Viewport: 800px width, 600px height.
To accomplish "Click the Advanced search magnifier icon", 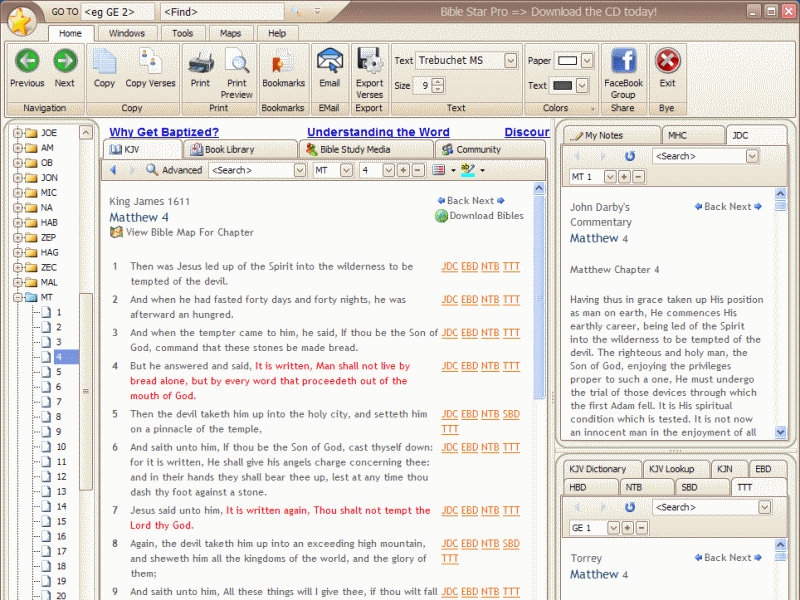I will (x=153, y=170).
